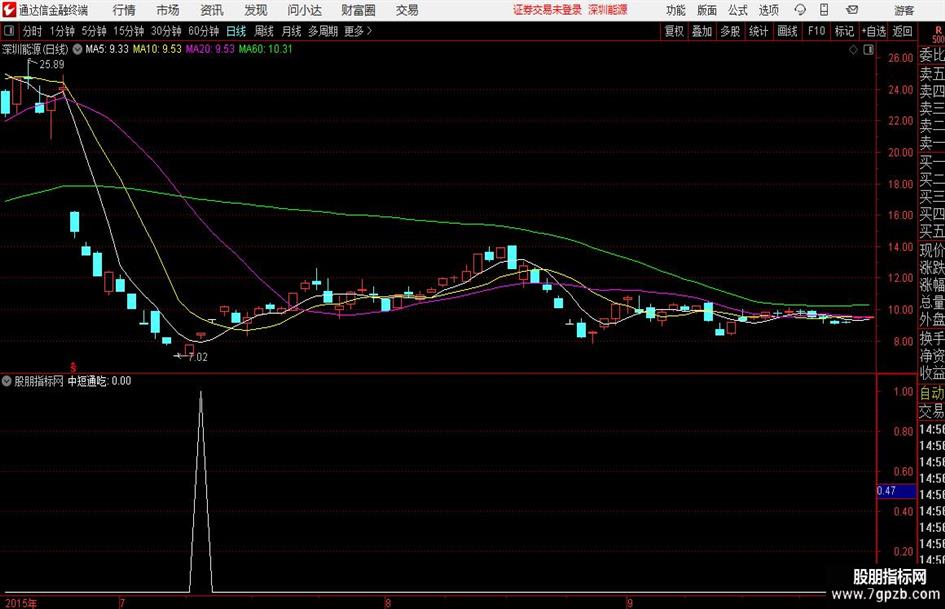Image resolution: width=945 pixels, height=609 pixels.
Task: Open the dropdown arrow beside 深圳能源(日线)
Action: [x=77, y=49]
